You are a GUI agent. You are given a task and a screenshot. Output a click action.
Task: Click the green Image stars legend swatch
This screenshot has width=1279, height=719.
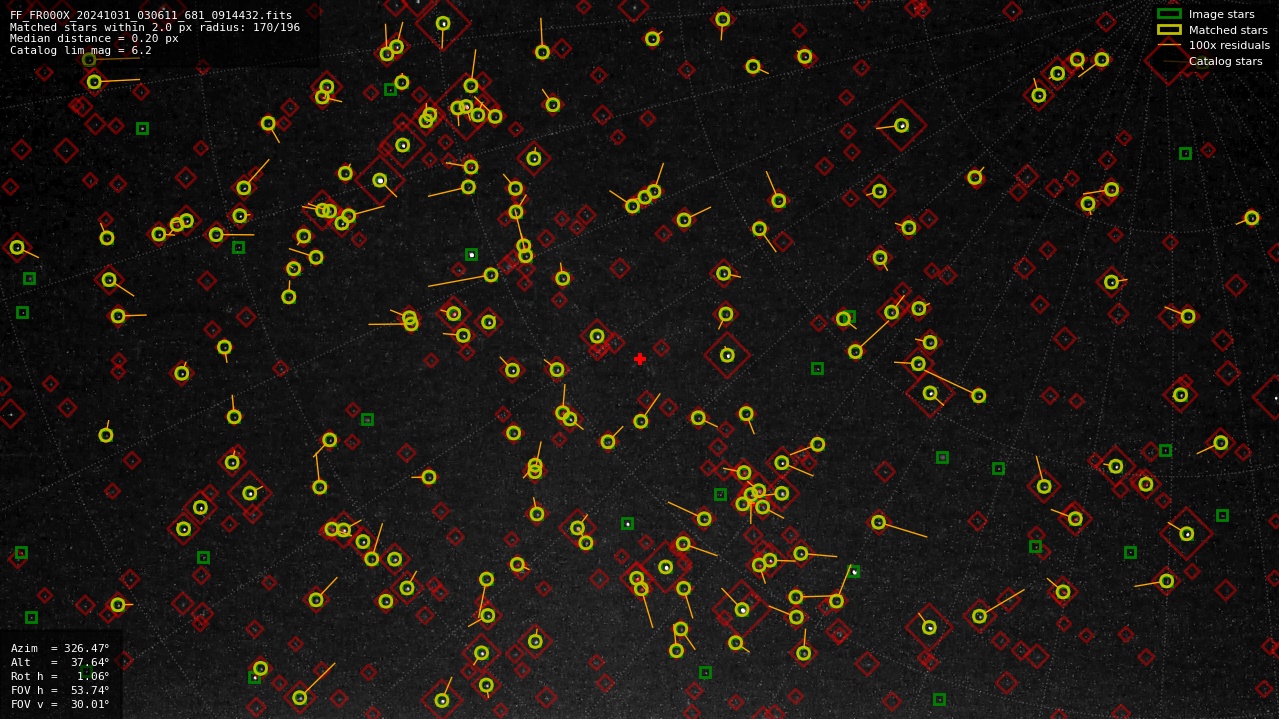[1169, 14]
